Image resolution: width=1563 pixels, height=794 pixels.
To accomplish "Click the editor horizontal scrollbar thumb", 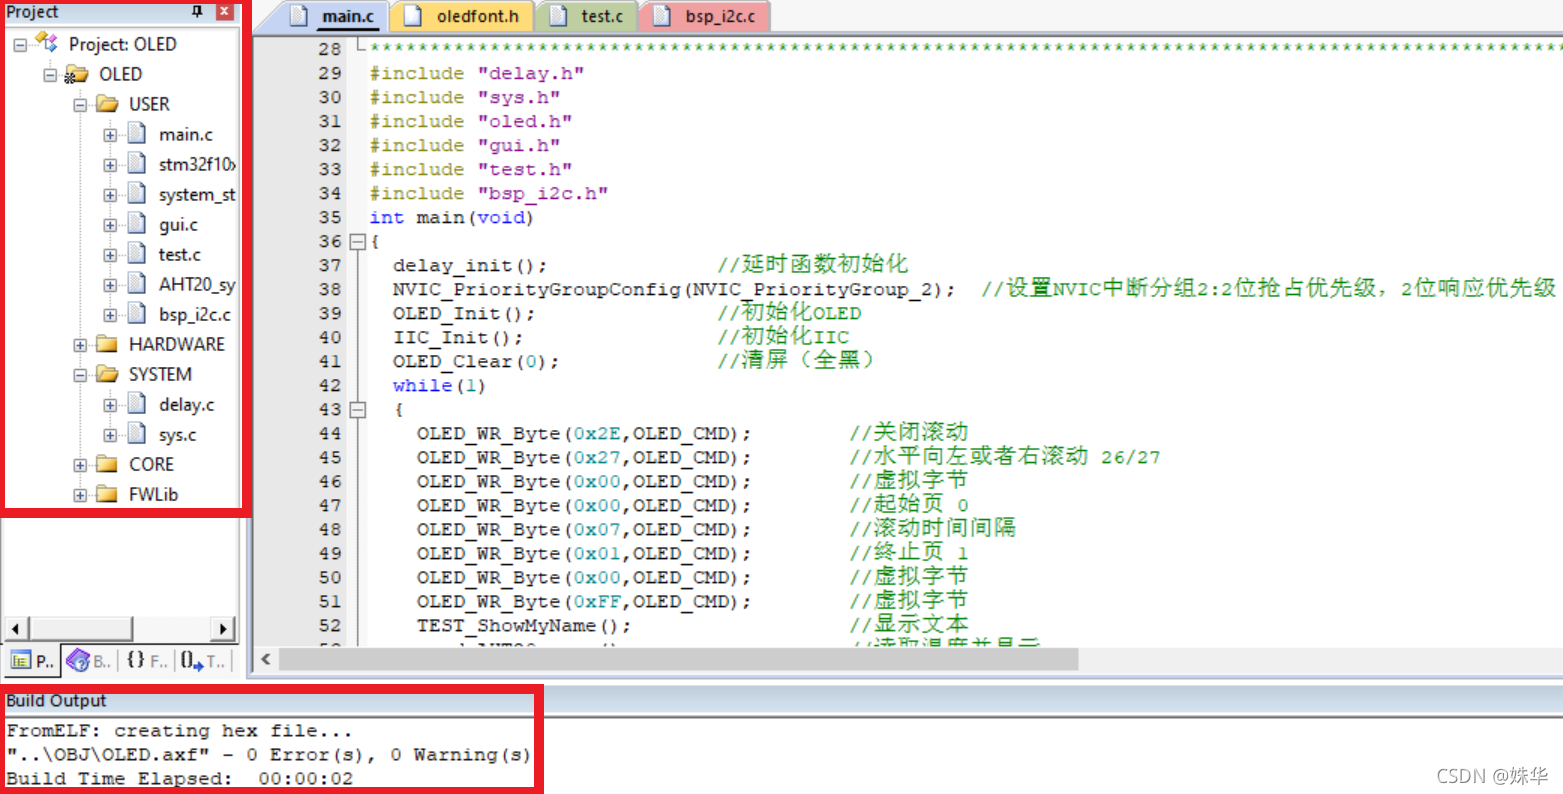I will tap(678, 658).
